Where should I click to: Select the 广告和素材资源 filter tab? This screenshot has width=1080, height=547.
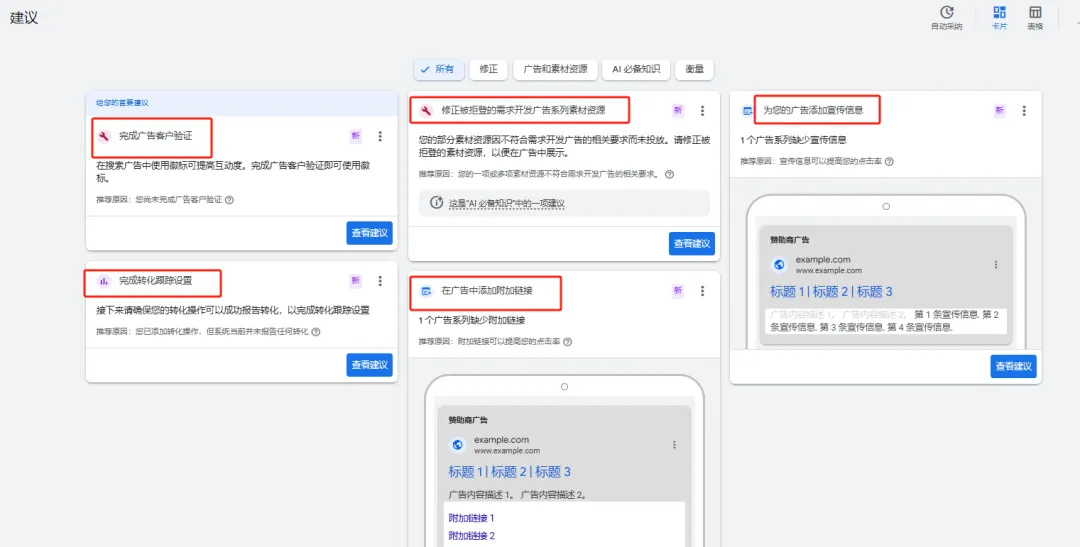pos(555,70)
